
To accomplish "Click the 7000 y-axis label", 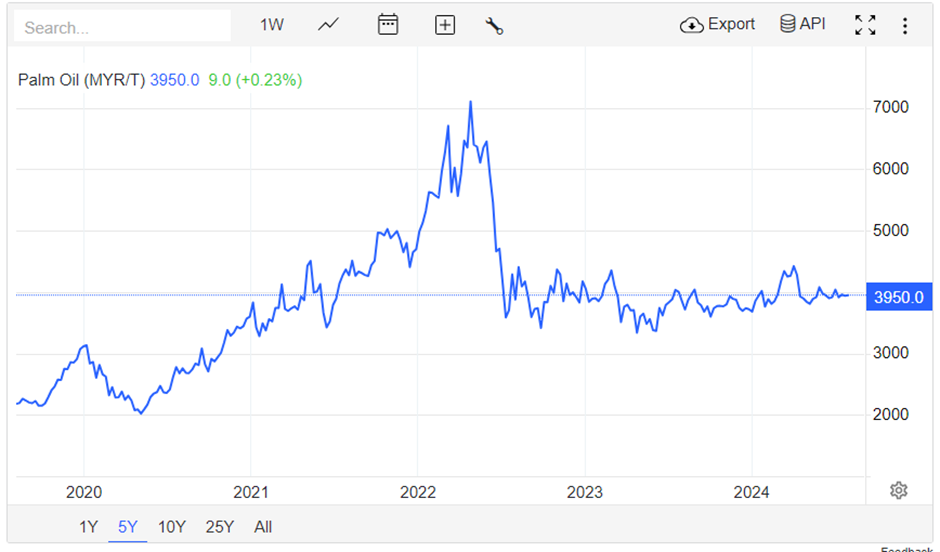I will point(891,107).
